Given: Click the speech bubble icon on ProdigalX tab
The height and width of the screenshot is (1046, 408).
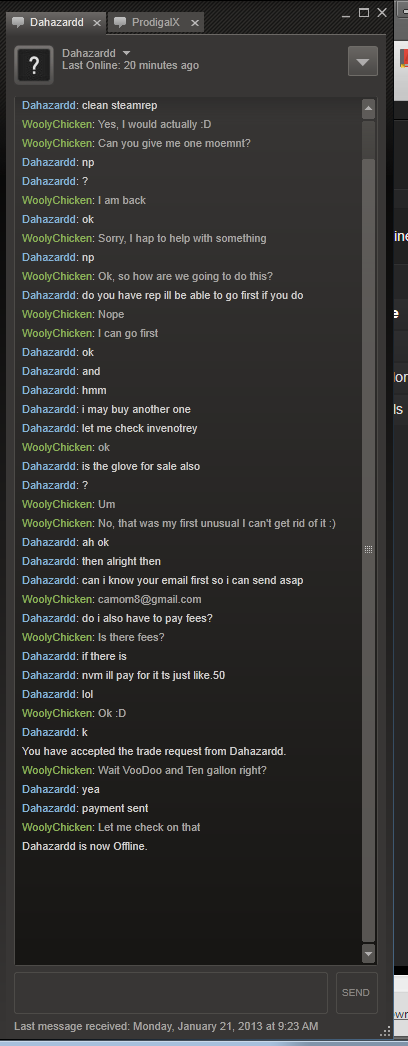Looking at the screenshot, I should click(x=120, y=23).
